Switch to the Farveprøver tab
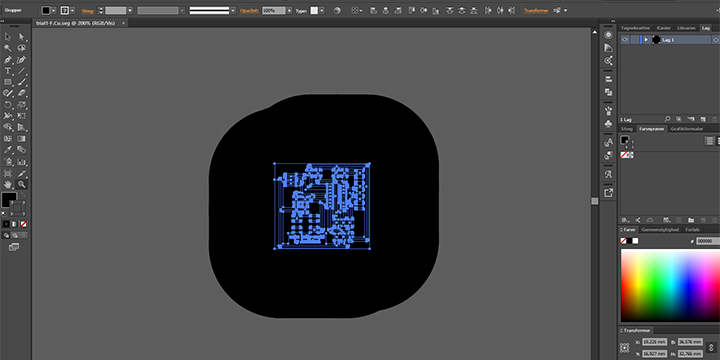This screenshot has height=360, width=720. coord(652,129)
